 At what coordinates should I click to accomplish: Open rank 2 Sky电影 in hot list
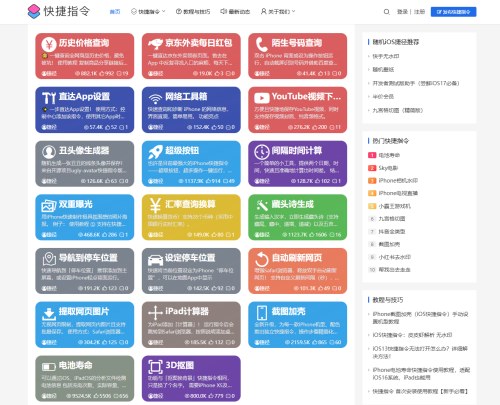(x=388, y=168)
